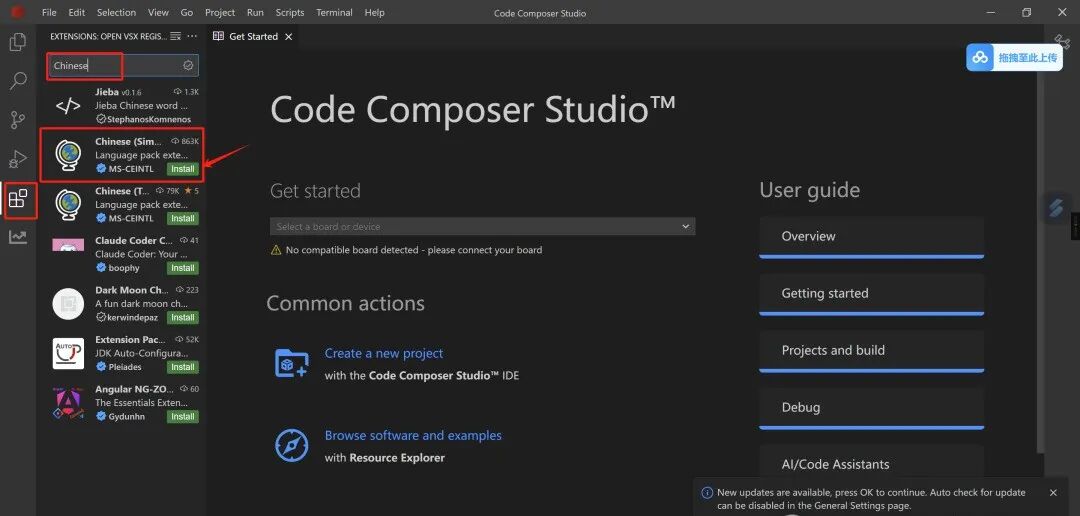Open the Getting started user guide
1080x516 pixels.
[871, 294]
